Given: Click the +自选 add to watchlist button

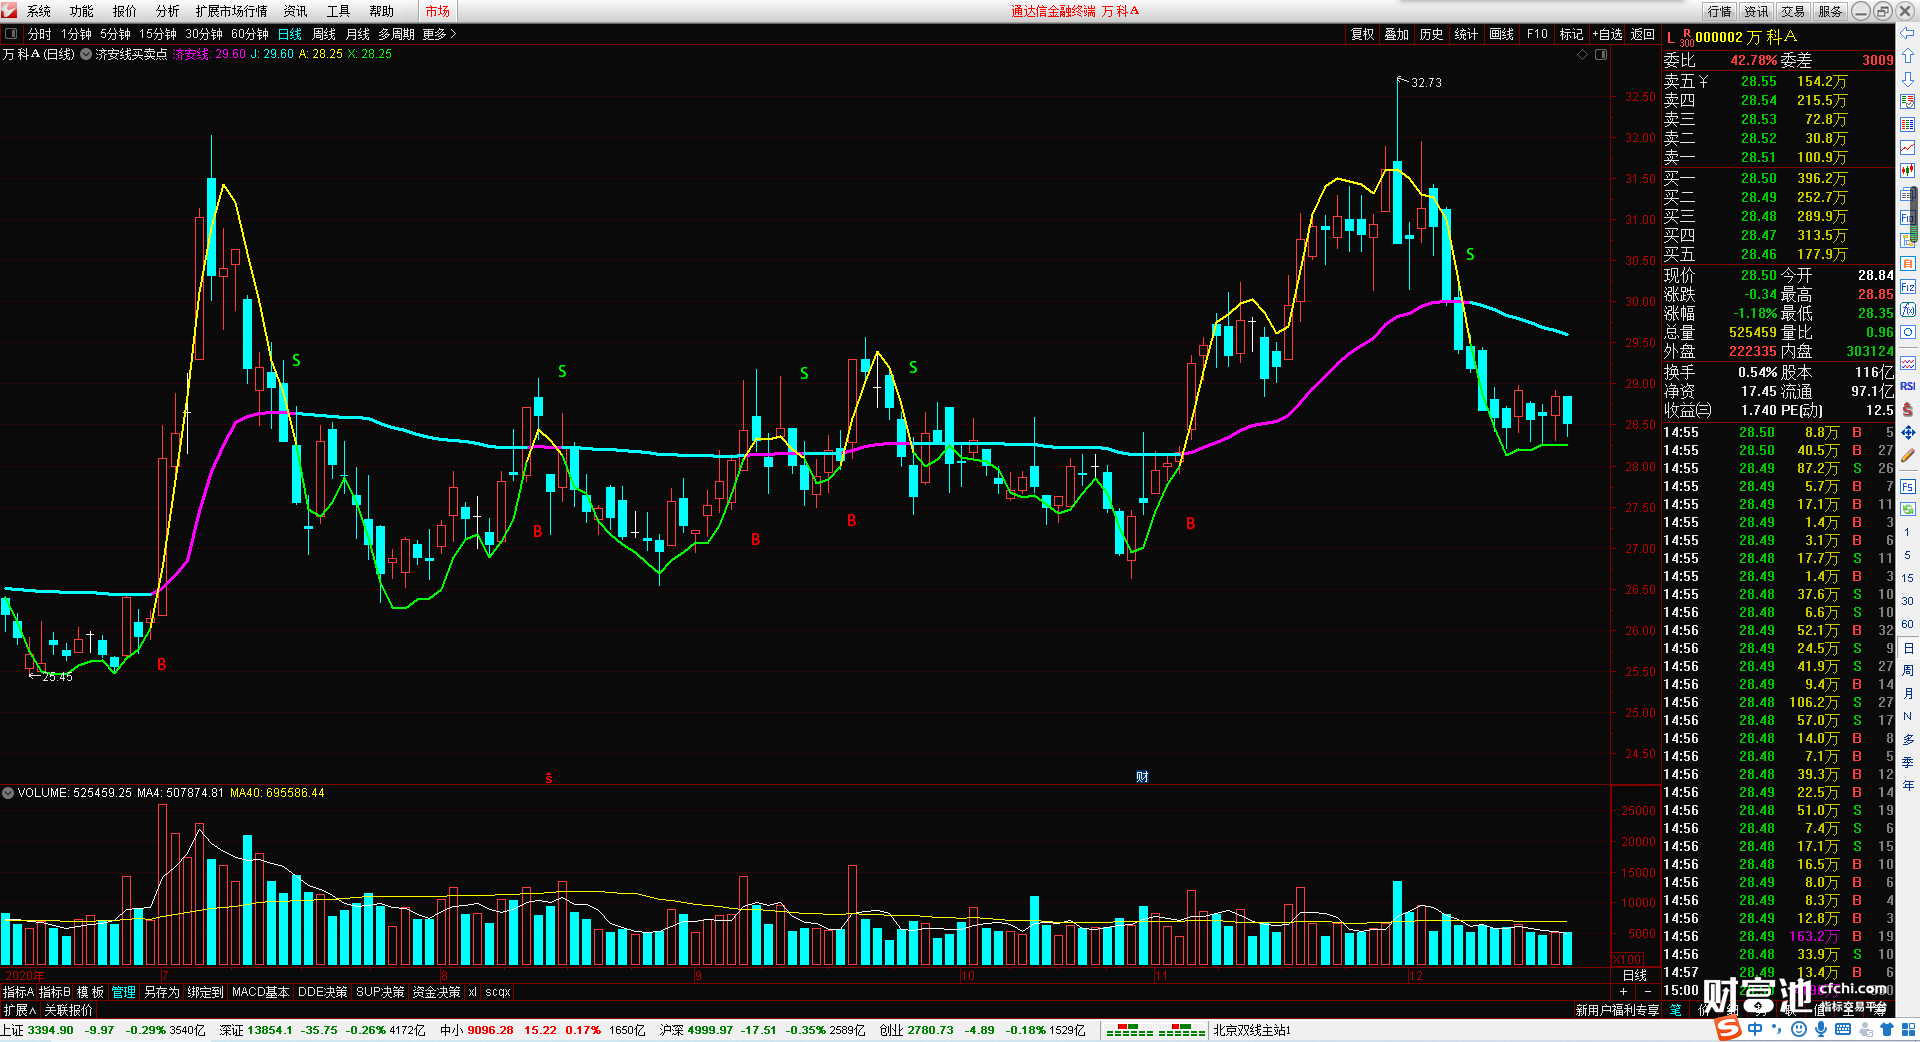Looking at the screenshot, I should point(1608,34).
